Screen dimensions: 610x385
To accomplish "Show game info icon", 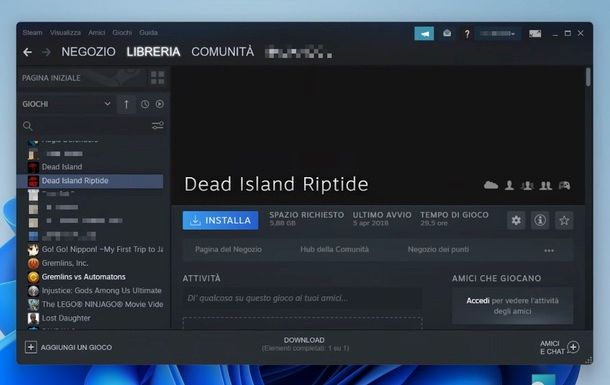I will [x=540, y=220].
